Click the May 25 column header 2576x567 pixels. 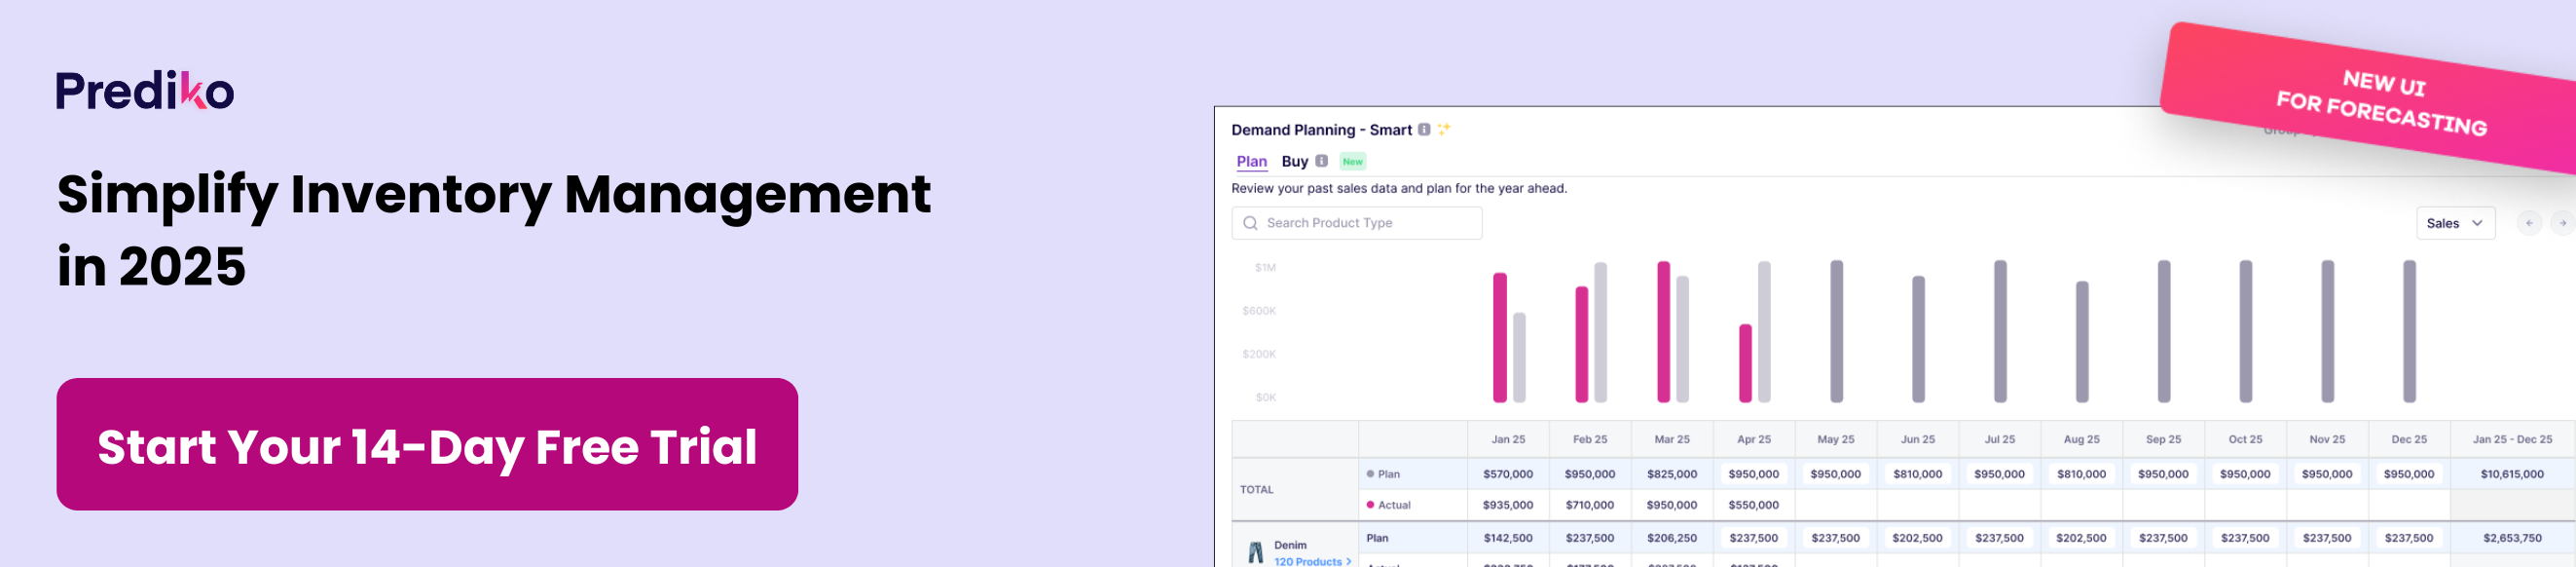point(1836,439)
